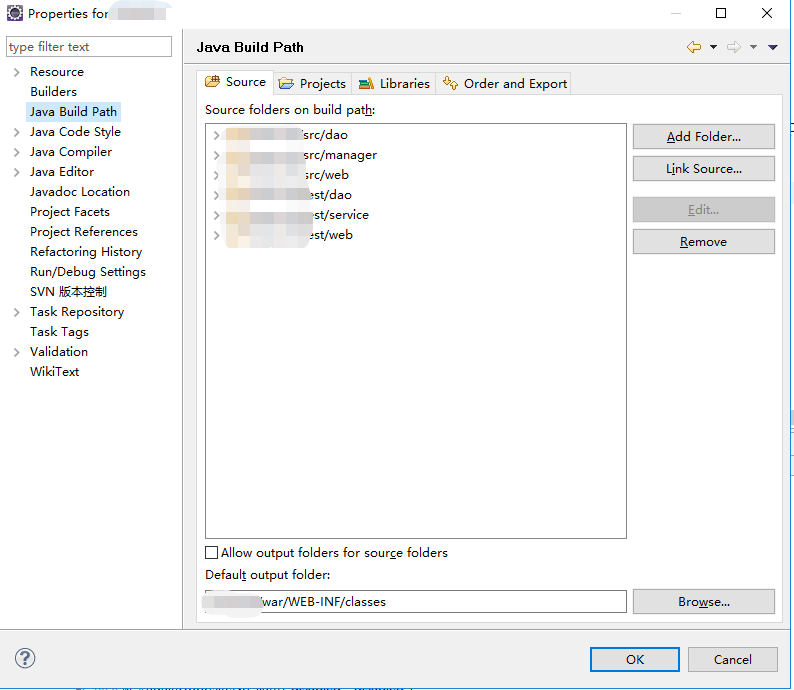The image size is (794, 690).
Task: Click the back navigation arrow icon
Action: click(694, 47)
